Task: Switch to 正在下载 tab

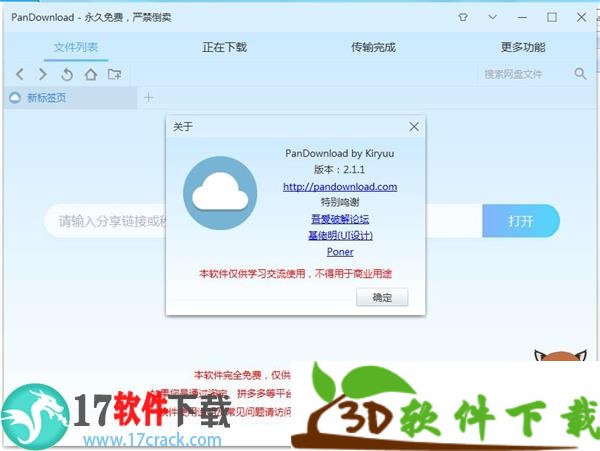Action: 225,47
